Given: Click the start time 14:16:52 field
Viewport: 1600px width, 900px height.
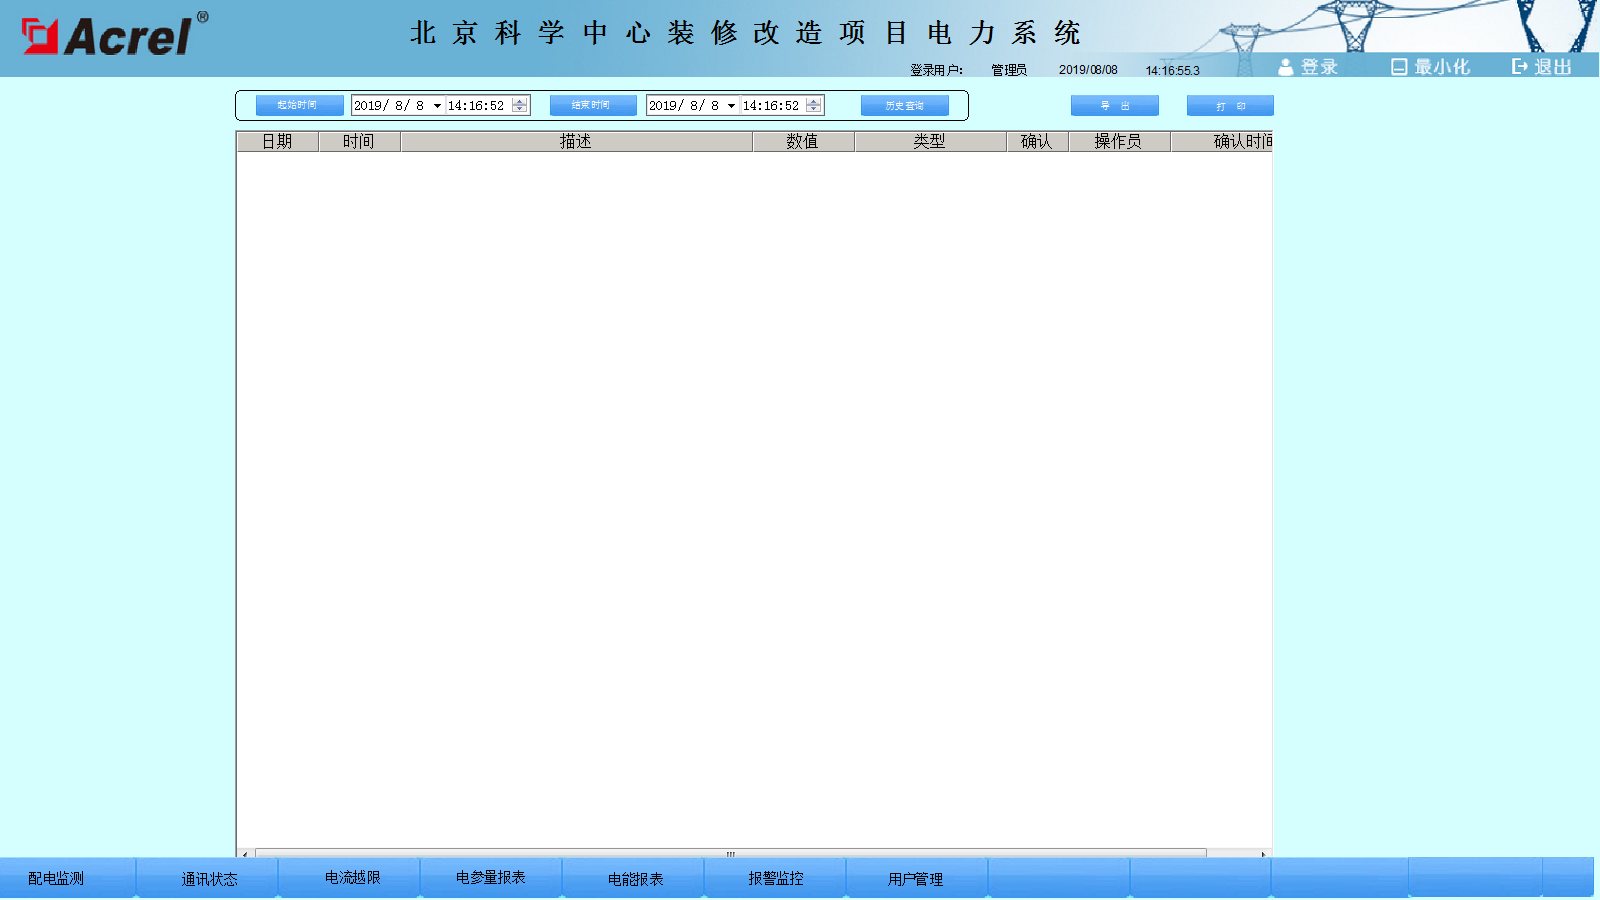Looking at the screenshot, I should coord(476,106).
